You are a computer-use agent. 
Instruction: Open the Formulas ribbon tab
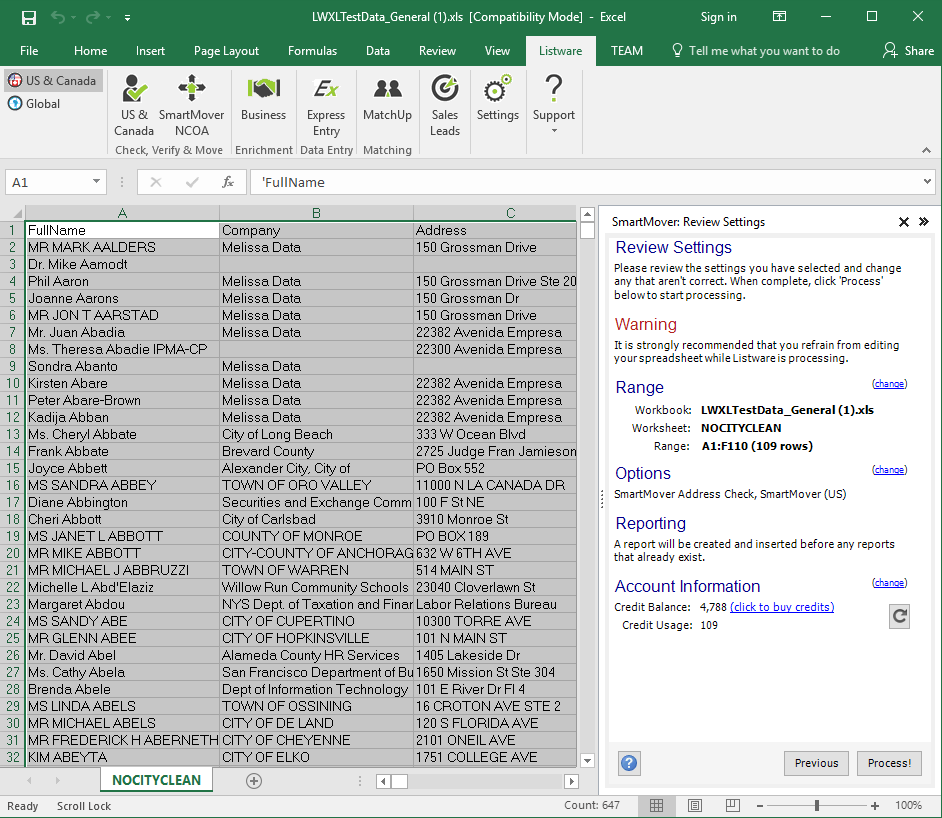coord(312,51)
